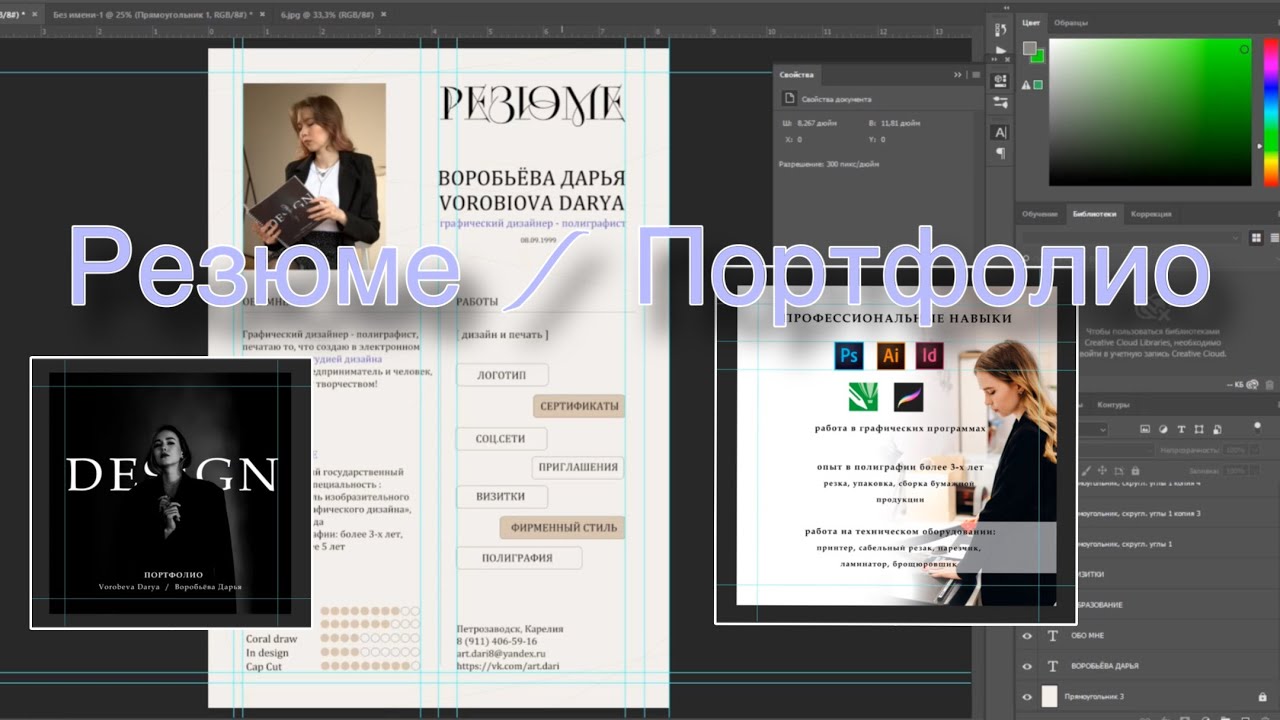Toggle the layer filtering switch
The height and width of the screenshot is (720, 1280).
[x=1257, y=427]
